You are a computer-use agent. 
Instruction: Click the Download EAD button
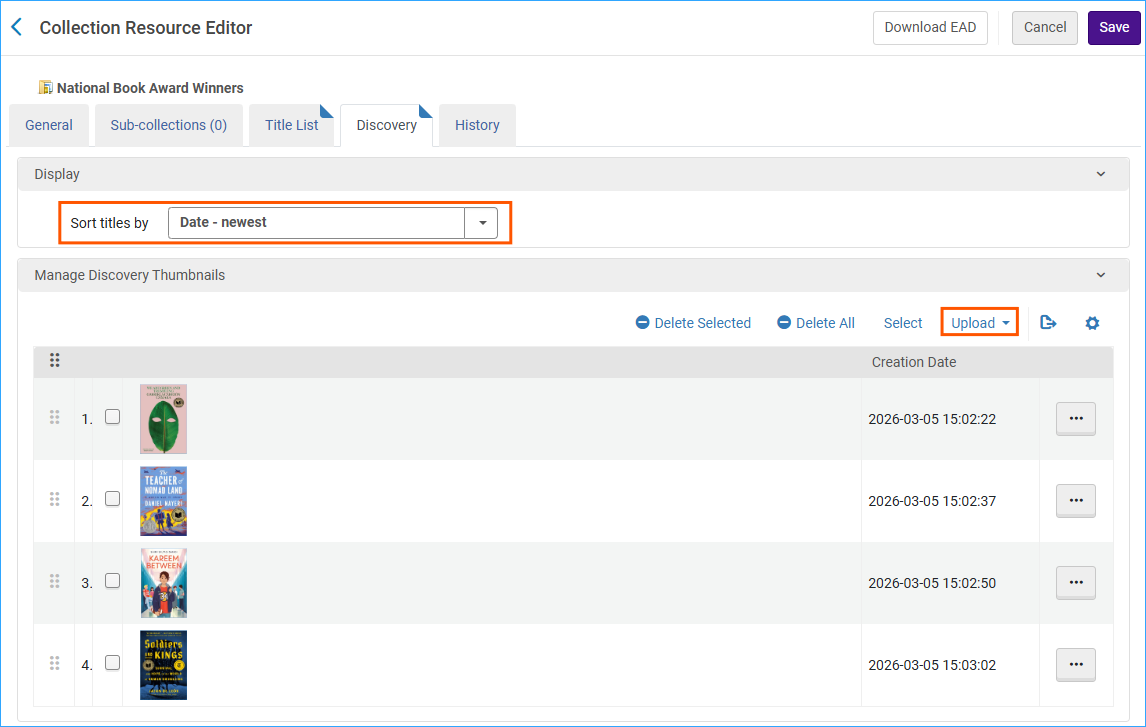coord(929,27)
